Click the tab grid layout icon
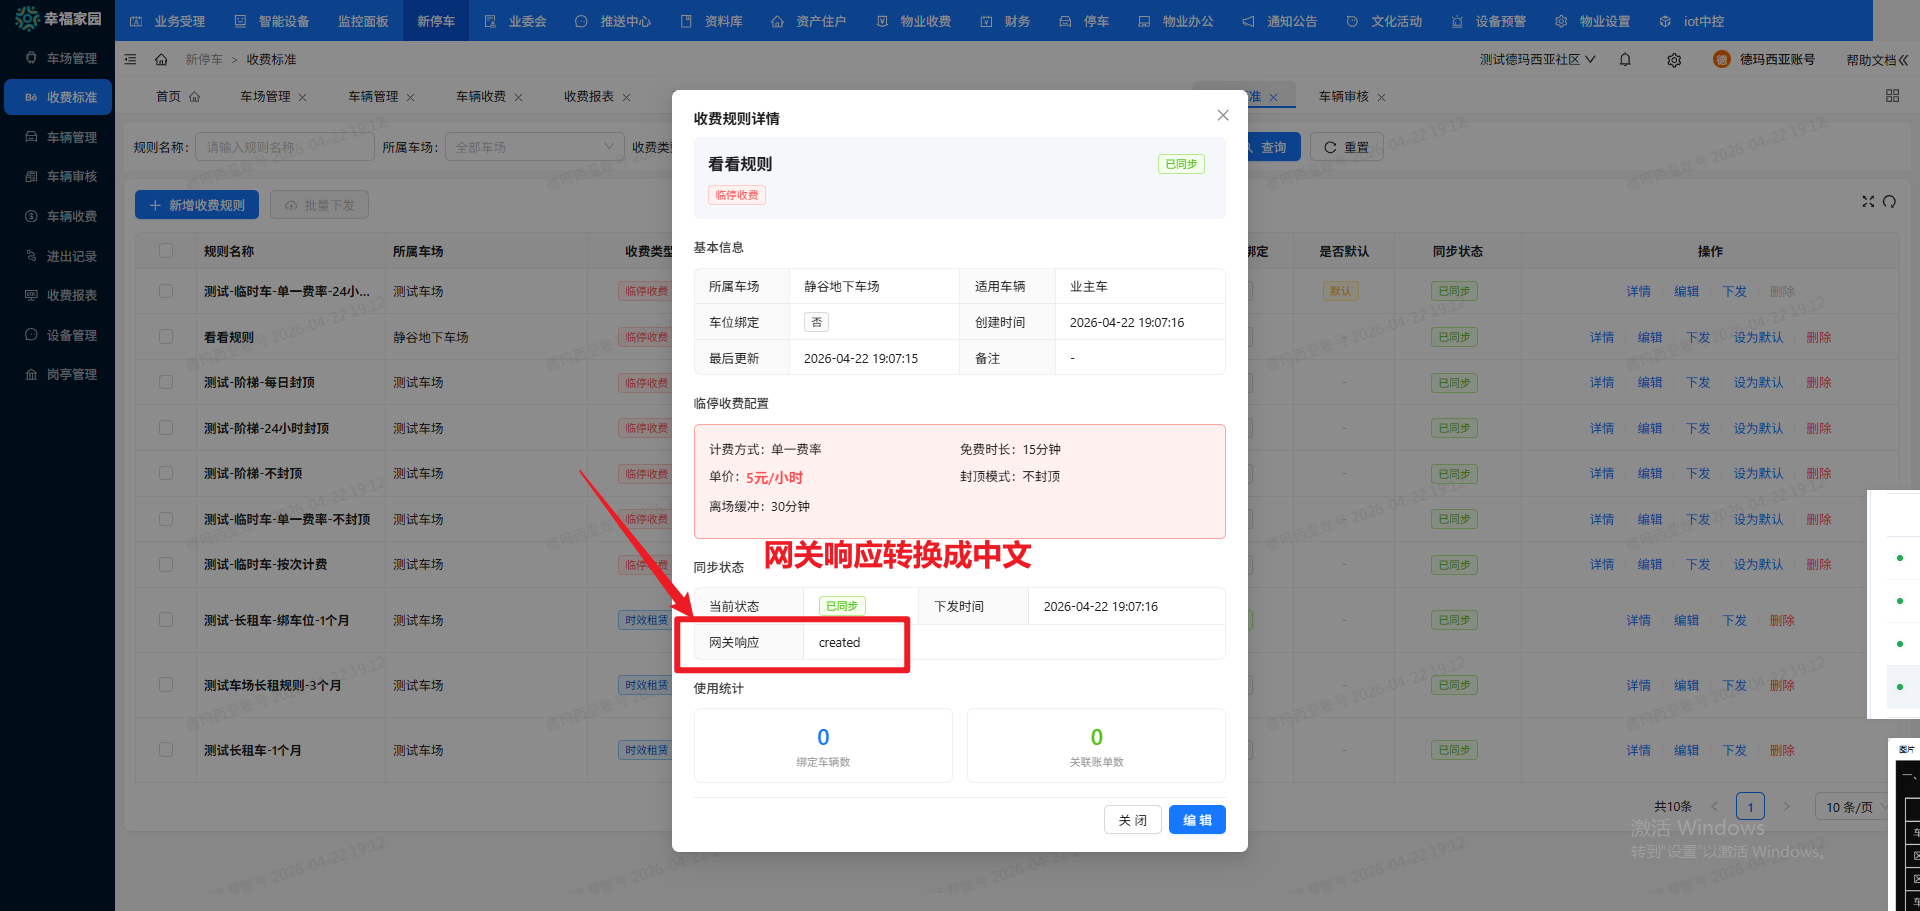Image resolution: width=1920 pixels, height=911 pixels. point(1892,96)
